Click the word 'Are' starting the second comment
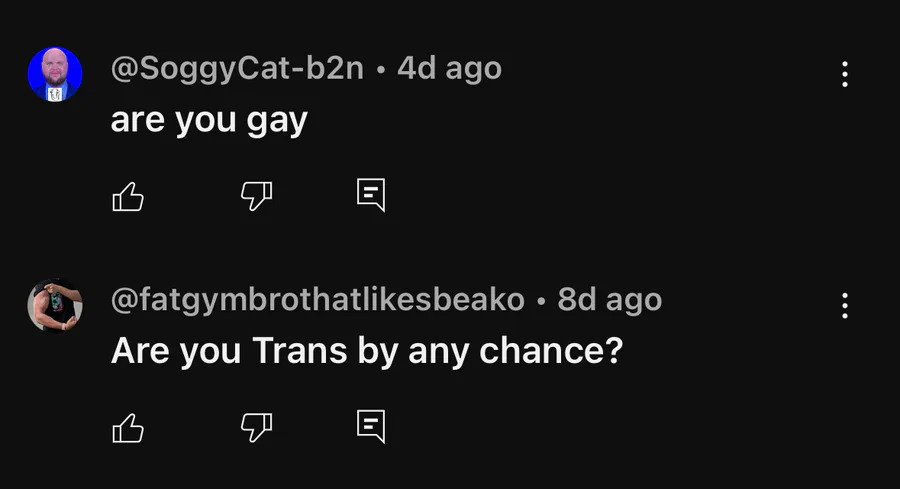Viewport: 900px width, 489px height. (140, 350)
